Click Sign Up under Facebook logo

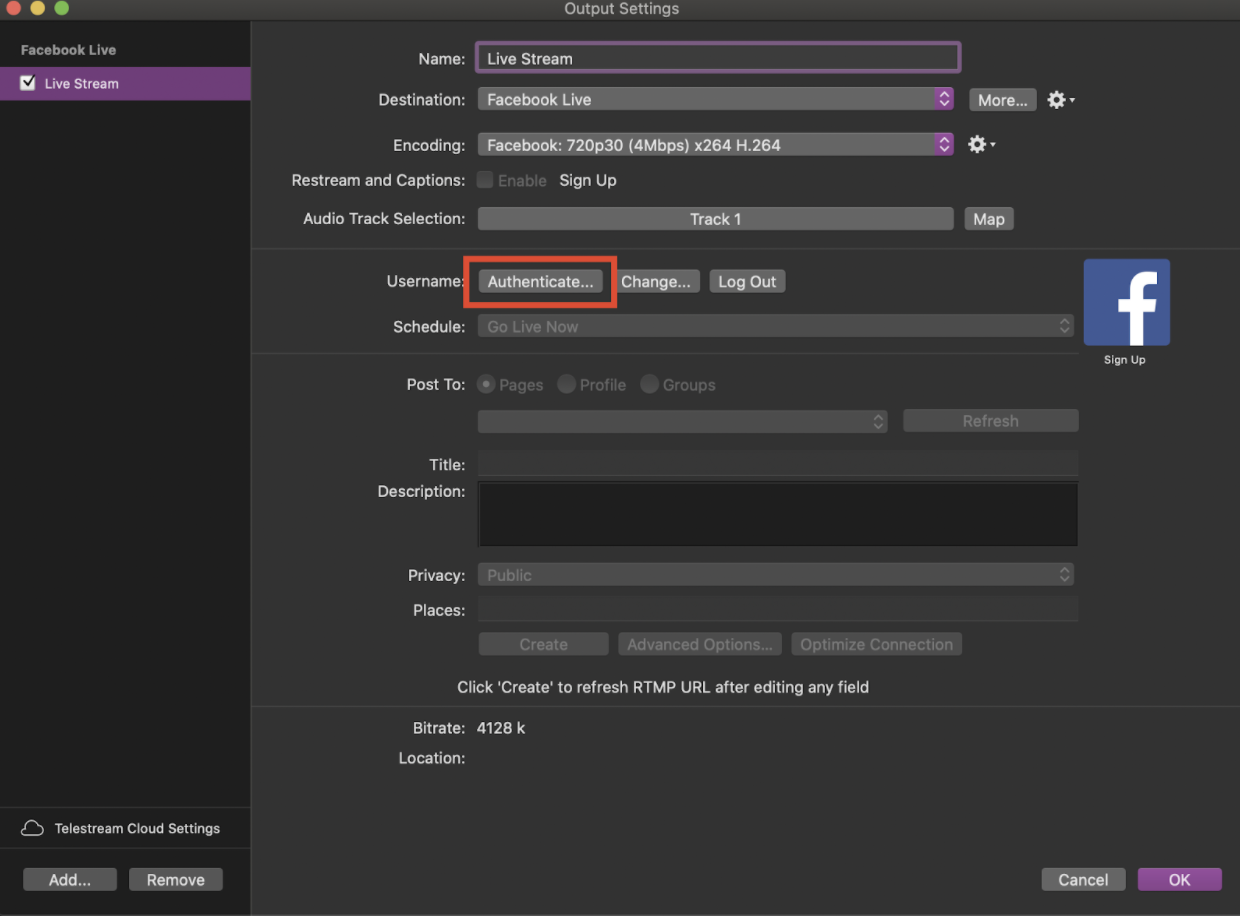[1125, 360]
